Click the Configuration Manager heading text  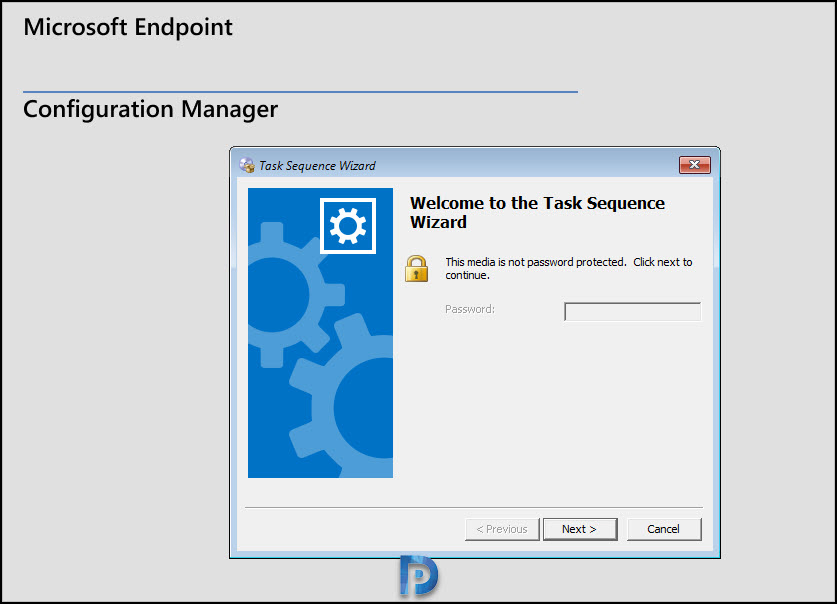tap(150, 108)
